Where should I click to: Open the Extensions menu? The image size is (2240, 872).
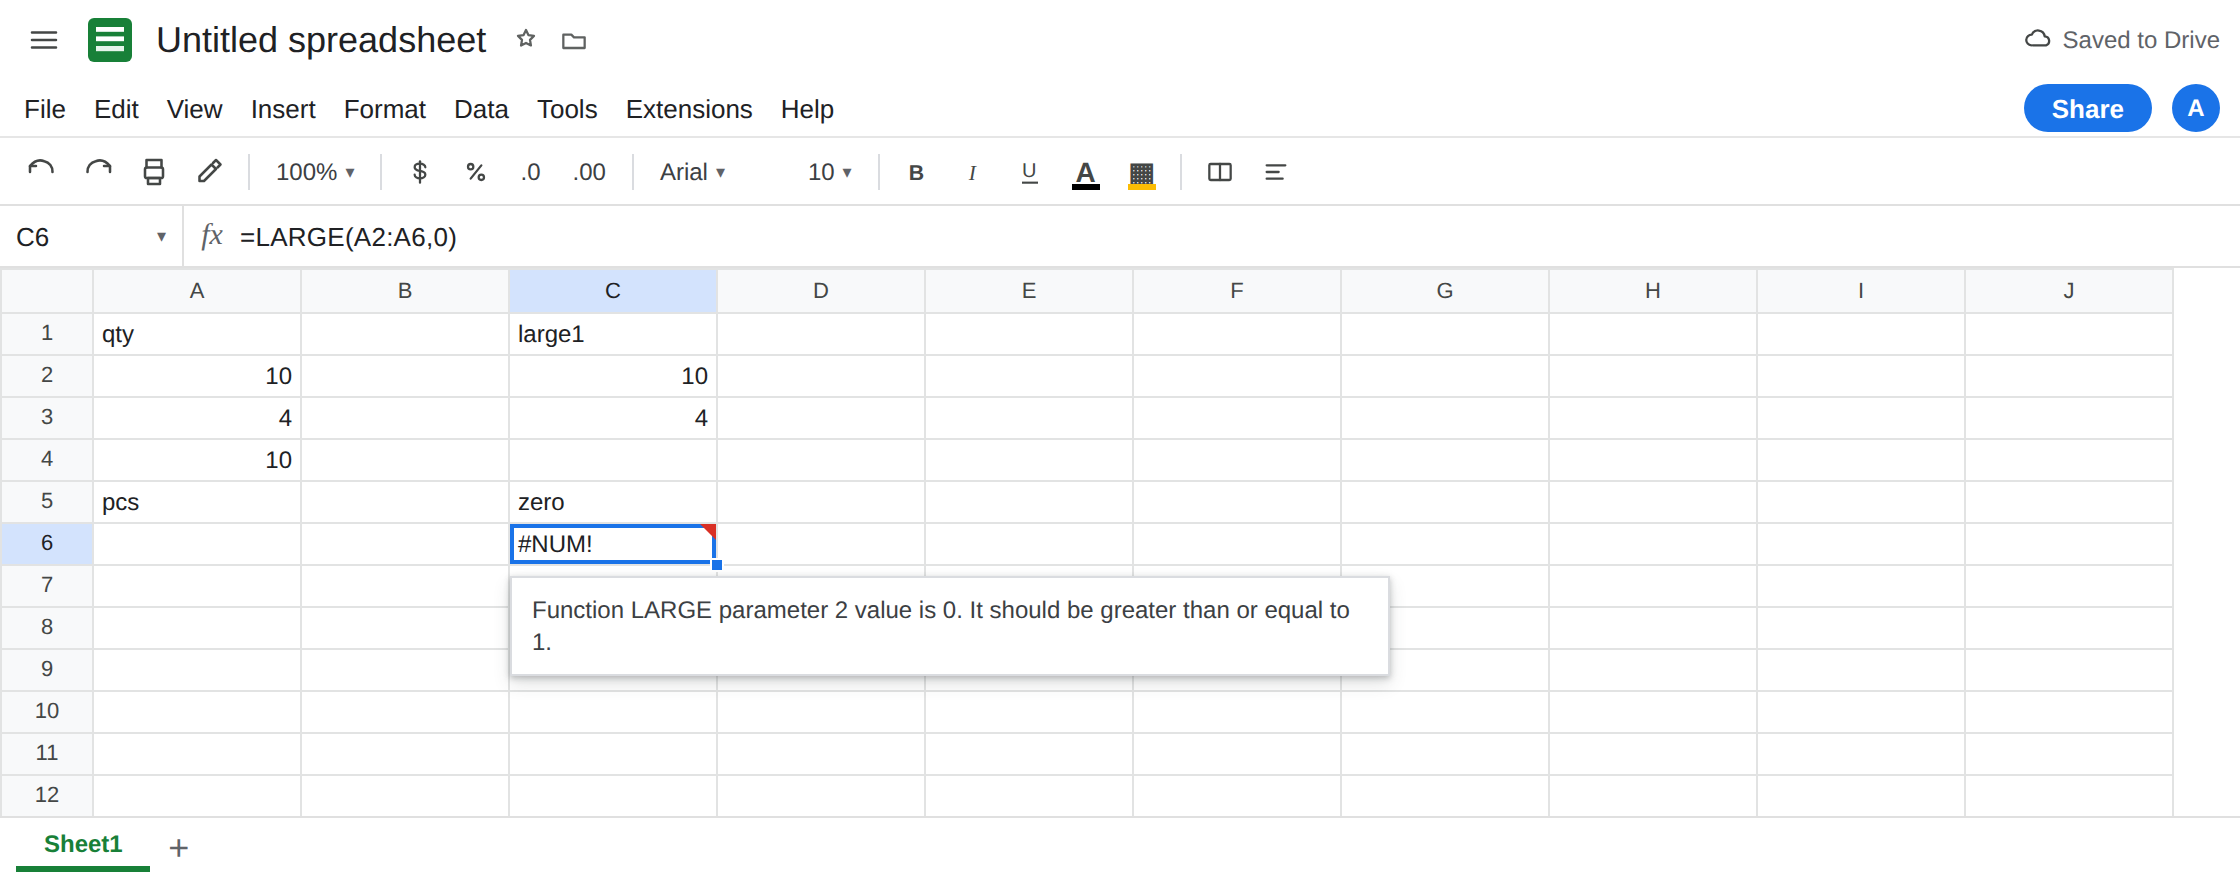[x=689, y=109]
